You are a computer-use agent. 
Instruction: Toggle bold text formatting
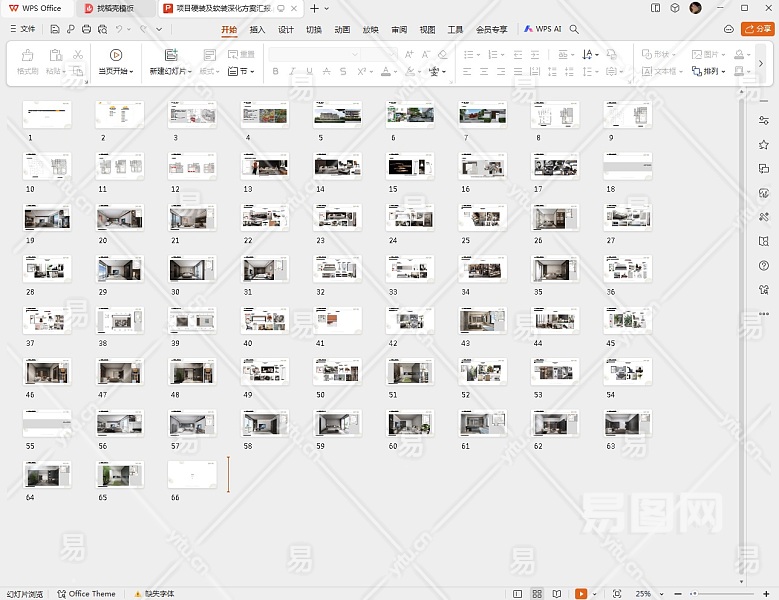pos(276,72)
